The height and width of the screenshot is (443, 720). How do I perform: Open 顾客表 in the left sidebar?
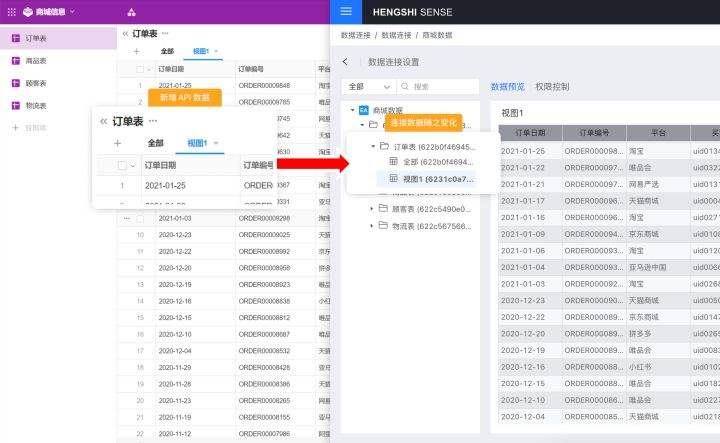(x=36, y=83)
